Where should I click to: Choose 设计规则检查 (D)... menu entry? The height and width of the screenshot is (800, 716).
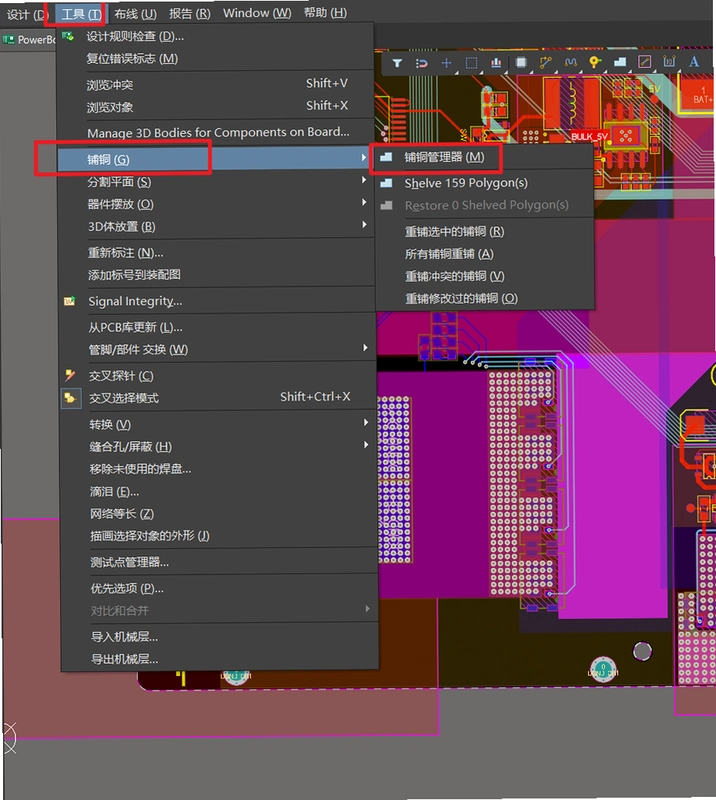215,36
